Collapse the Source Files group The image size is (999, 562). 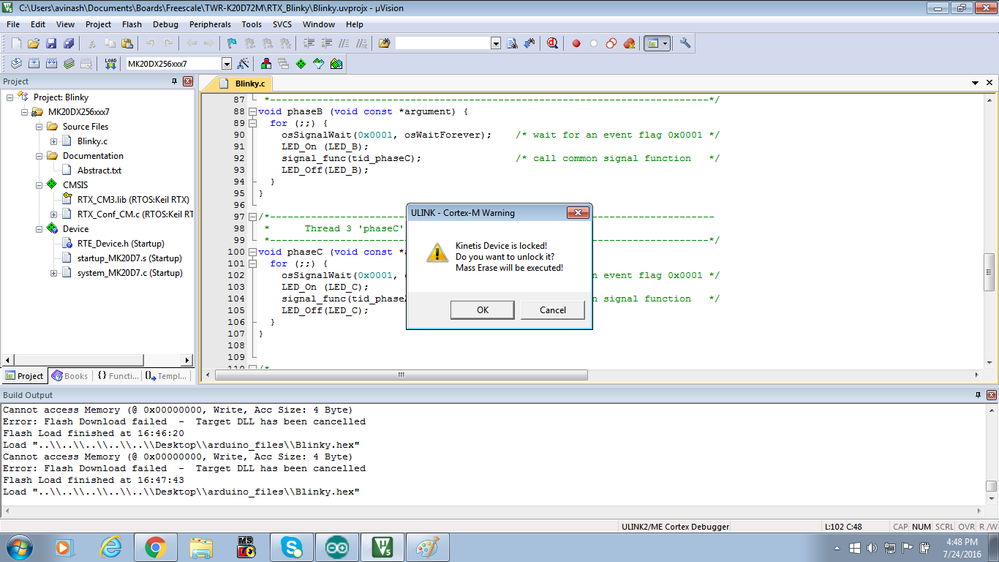click(39, 127)
